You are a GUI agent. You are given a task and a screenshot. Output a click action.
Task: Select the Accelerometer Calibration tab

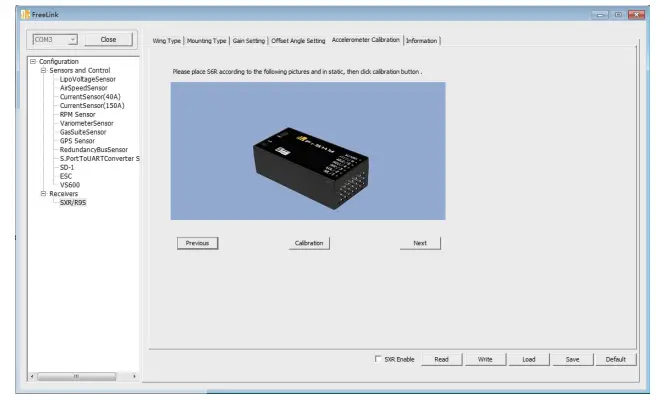366,40
